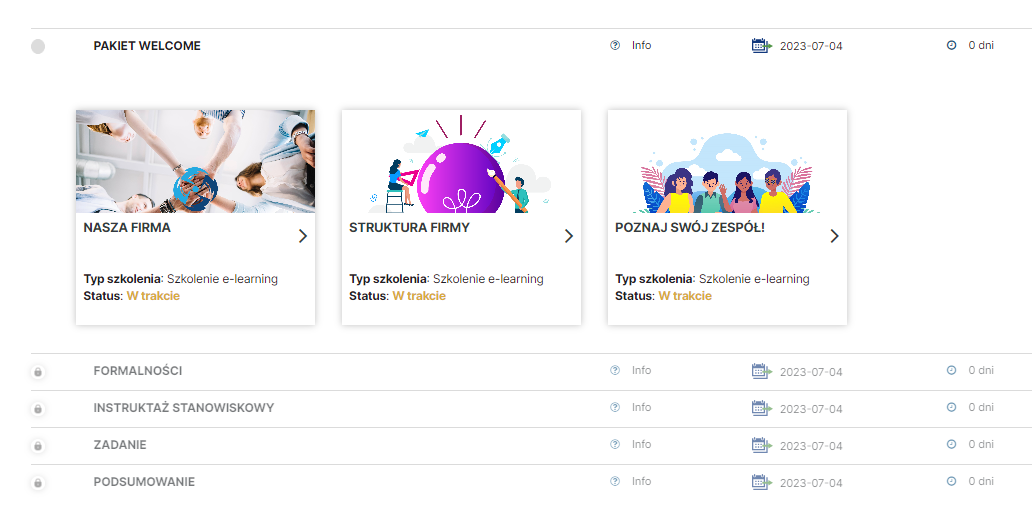Open POZNAJ SWÓJ ZESPÓŁ! card via its arrow

coord(835,236)
